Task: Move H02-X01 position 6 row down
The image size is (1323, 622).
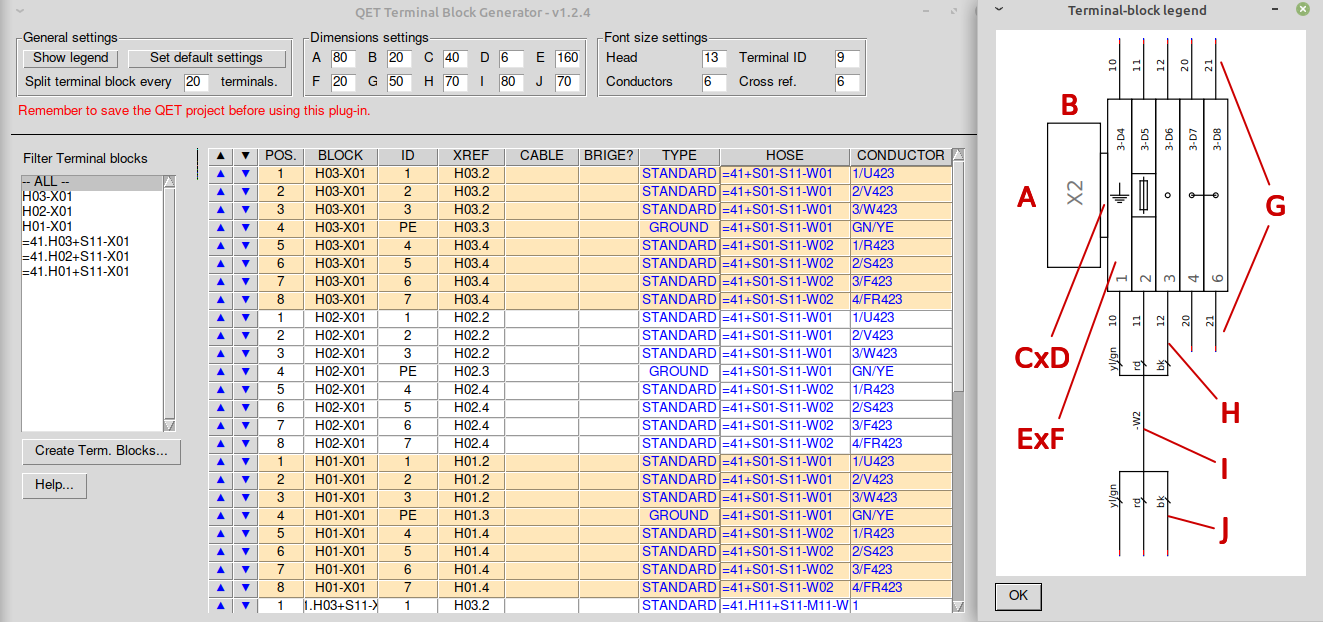Action: tap(245, 408)
